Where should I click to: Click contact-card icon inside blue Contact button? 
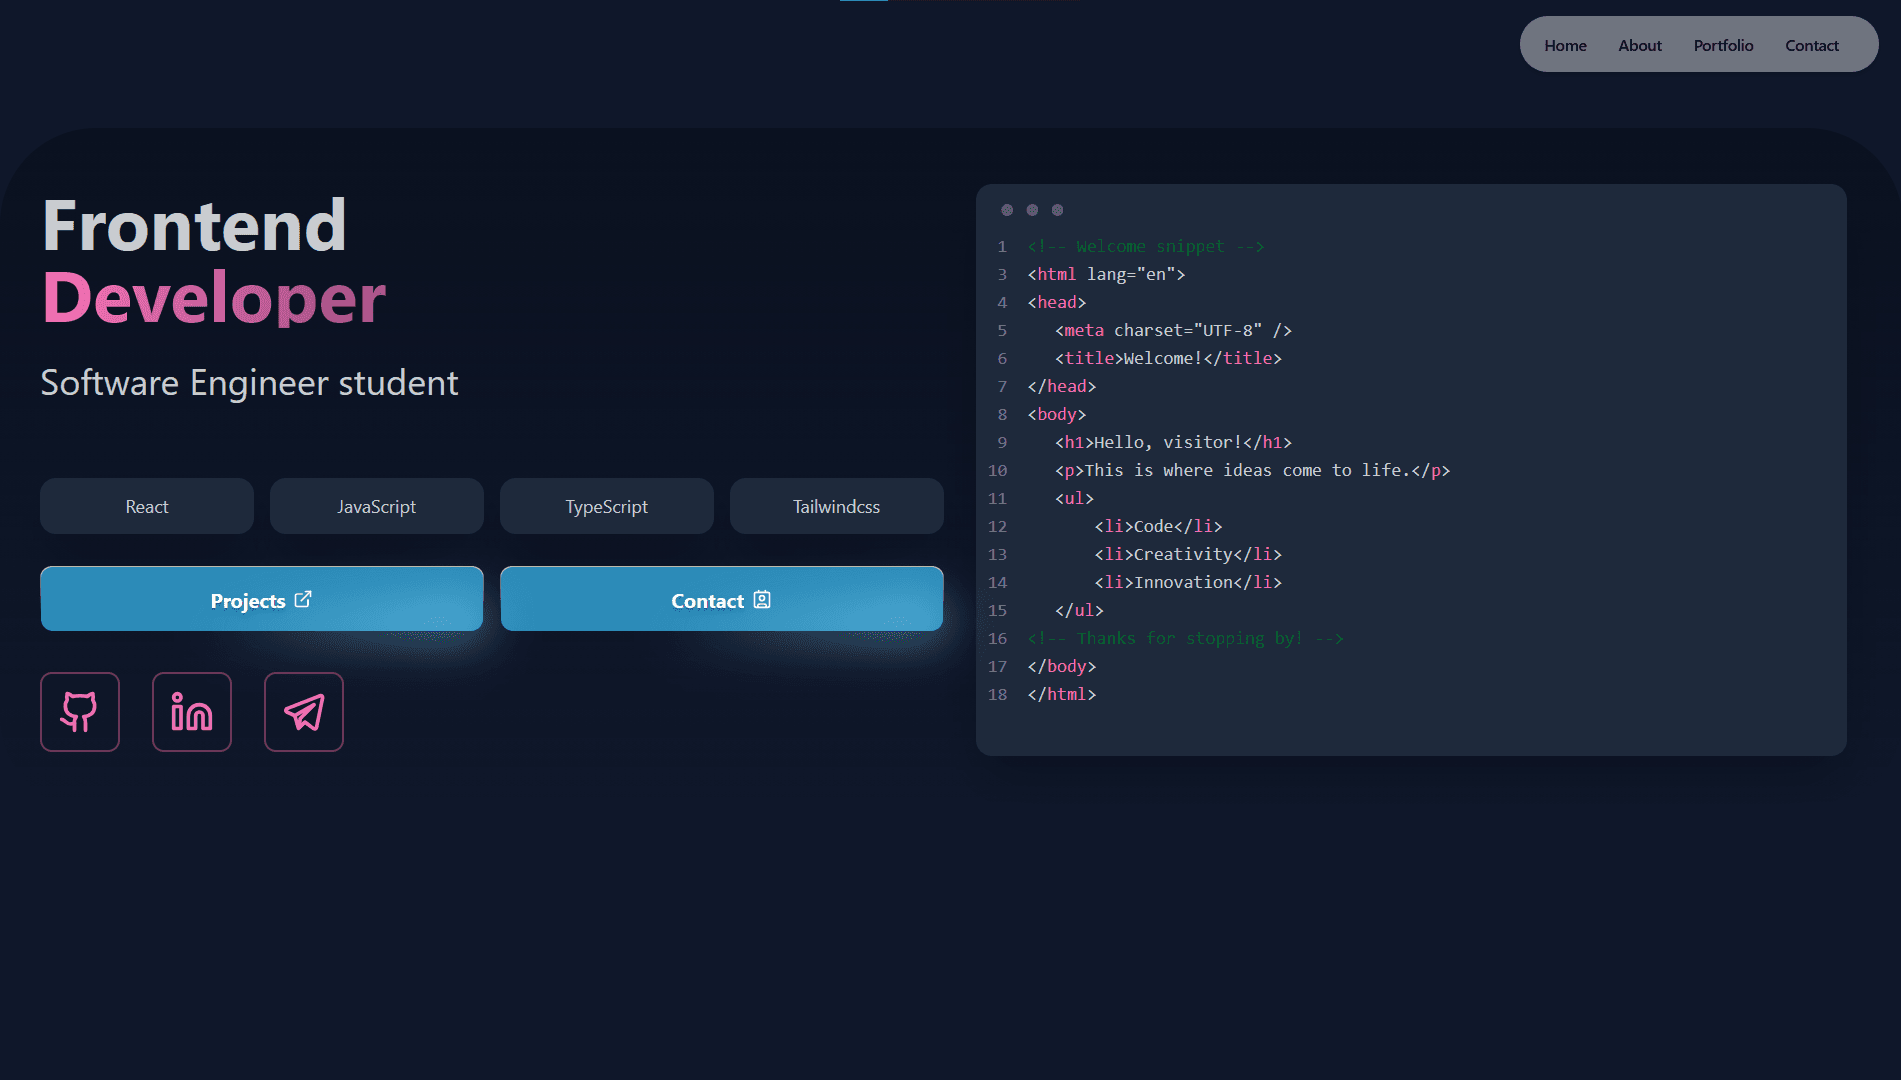pos(762,599)
